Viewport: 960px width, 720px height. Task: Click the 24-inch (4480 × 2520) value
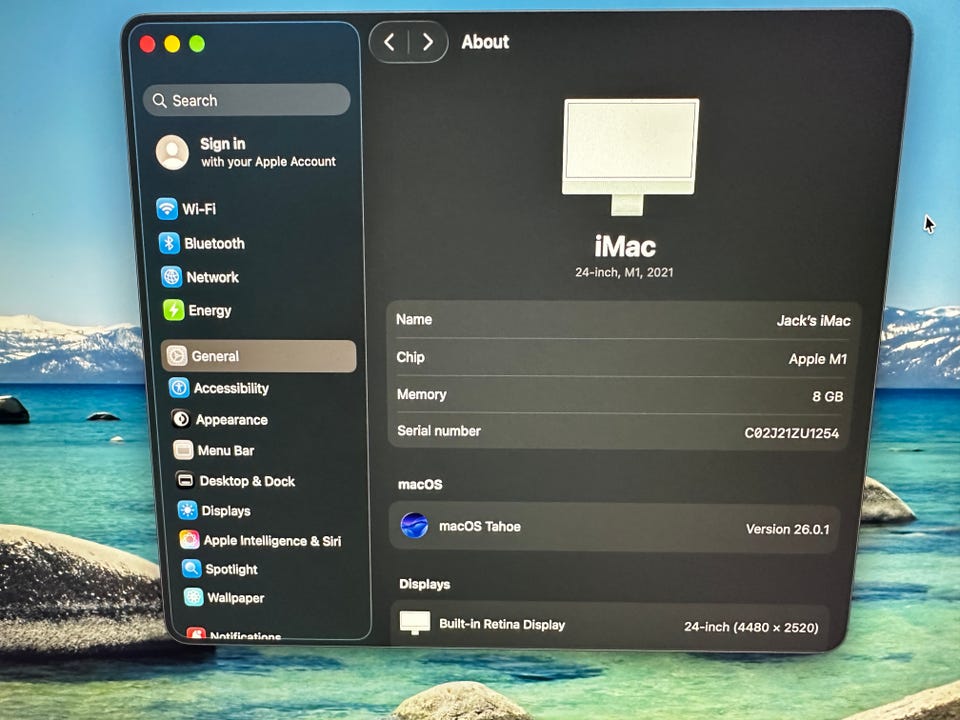pyautogui.click(x=751, y=627)
